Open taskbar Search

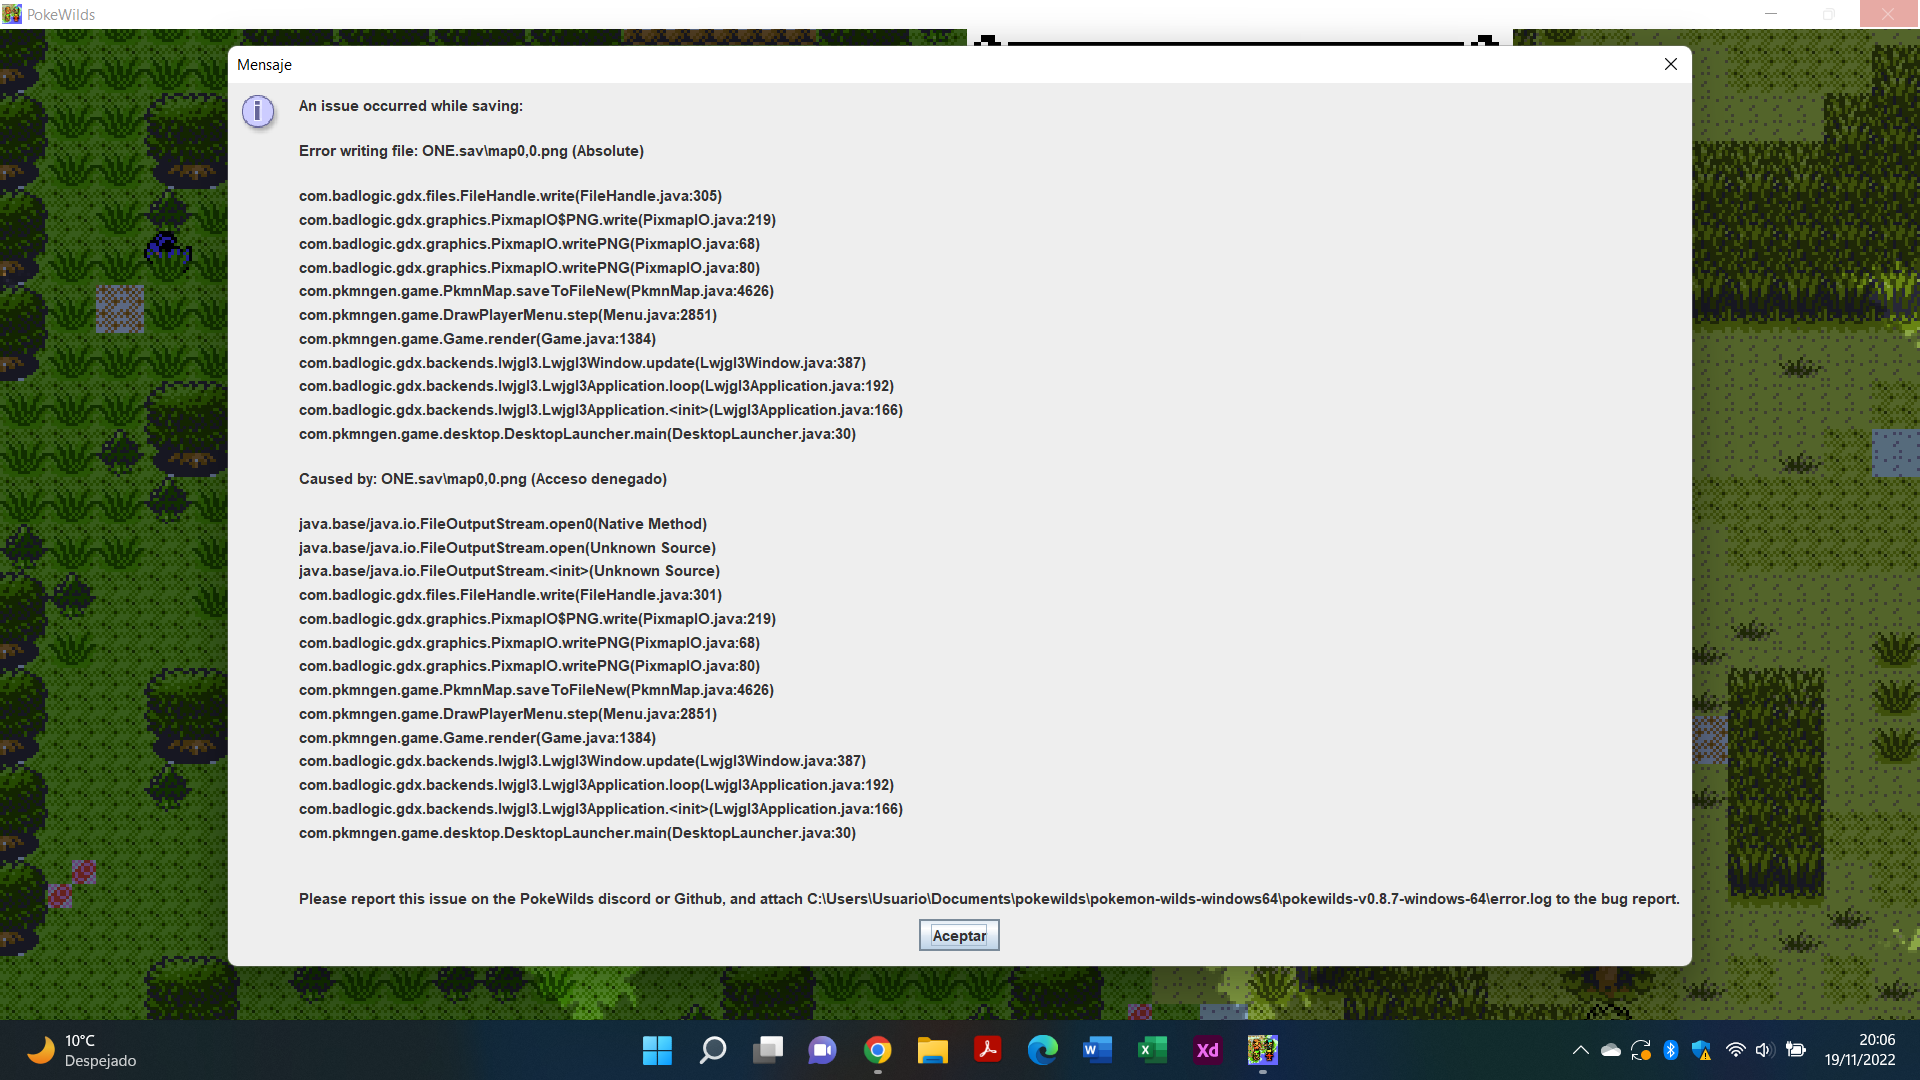(x=713, y=1050)
